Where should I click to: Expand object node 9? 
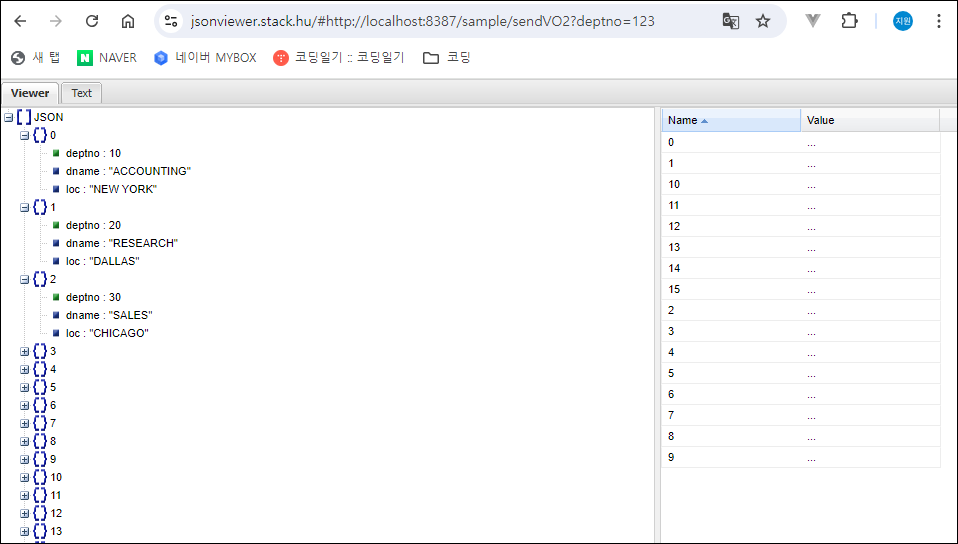pyautogui.click(x=24, y=460)
